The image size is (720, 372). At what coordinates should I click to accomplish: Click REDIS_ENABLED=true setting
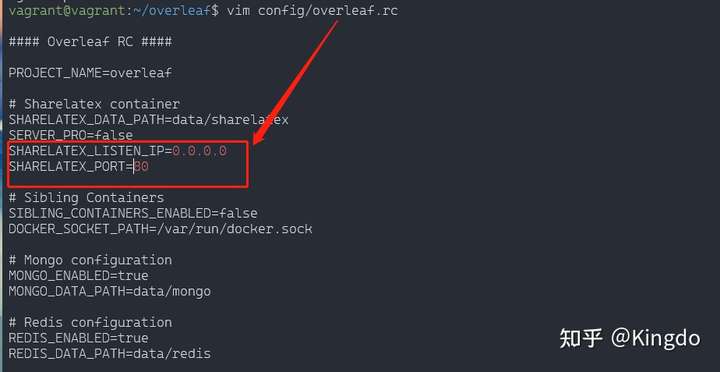click(x=79, y=338)
